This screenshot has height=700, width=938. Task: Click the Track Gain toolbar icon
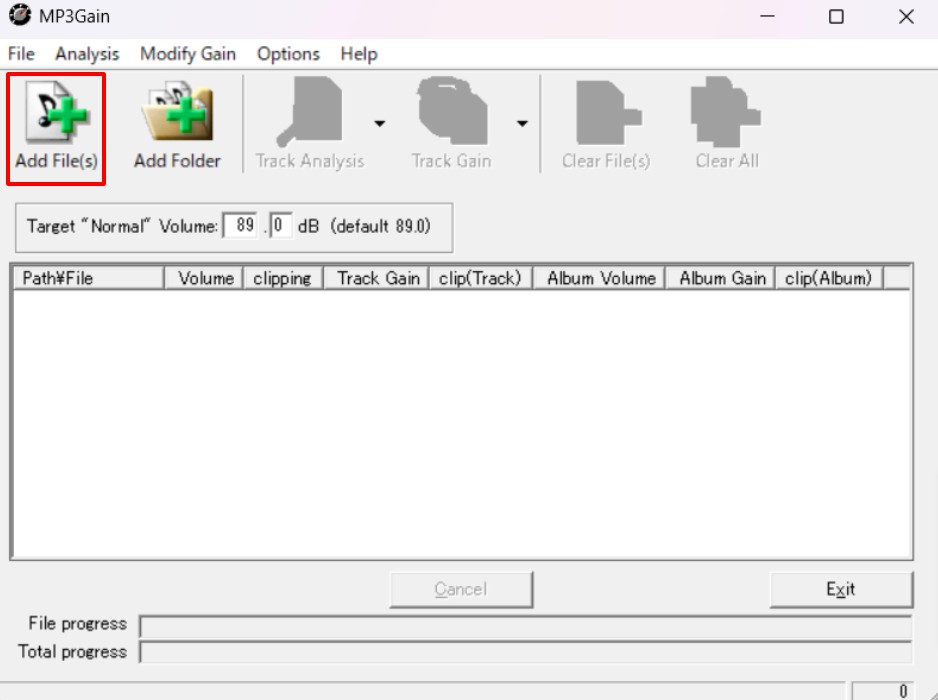(452, 111)
